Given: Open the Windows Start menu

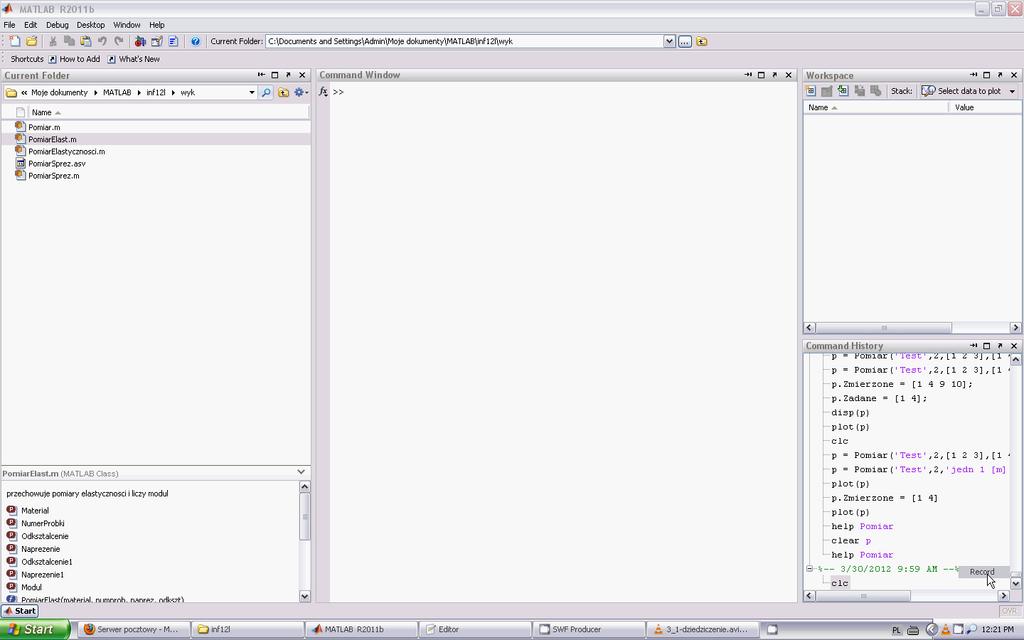Looking at the screenshot, I should tap(35, 630).
